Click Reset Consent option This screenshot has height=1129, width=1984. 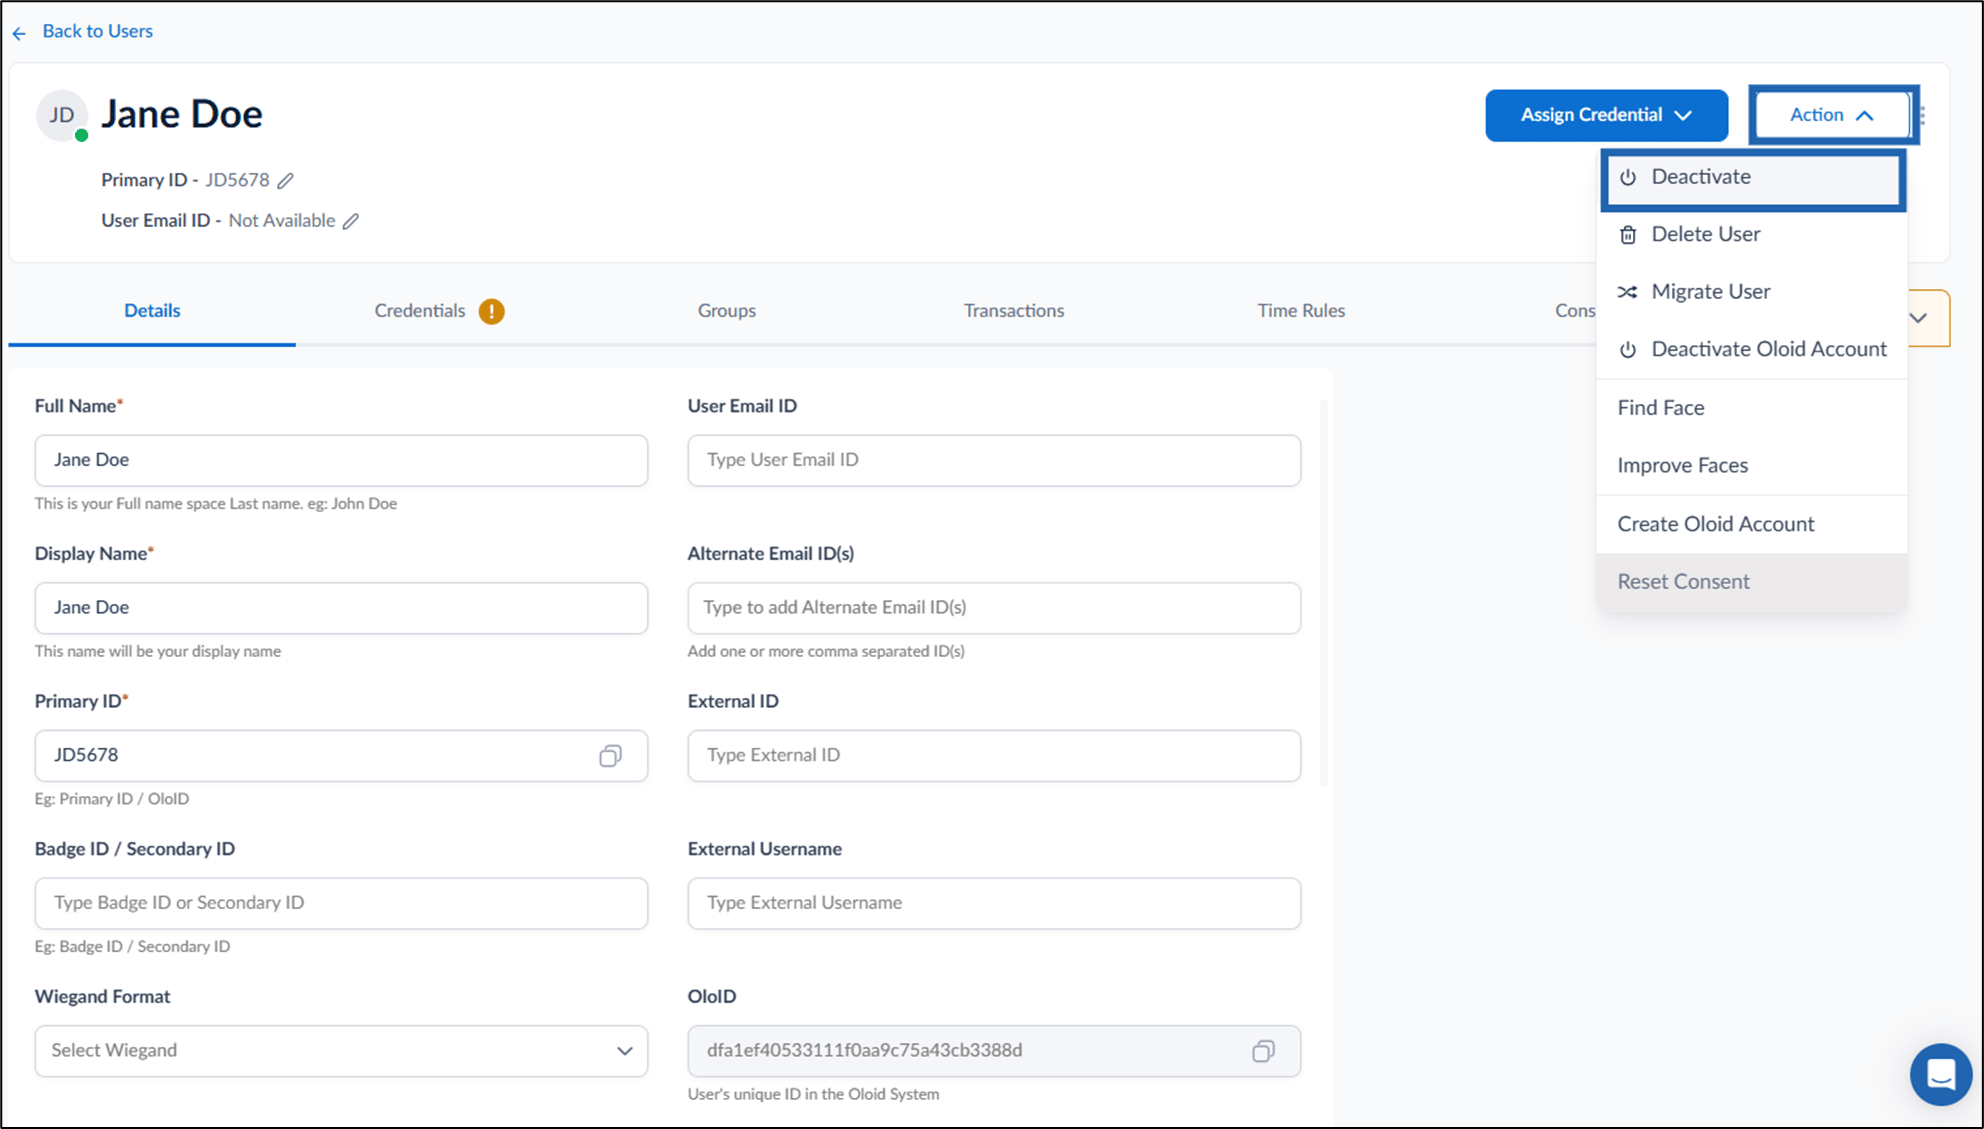[1752, 582]
